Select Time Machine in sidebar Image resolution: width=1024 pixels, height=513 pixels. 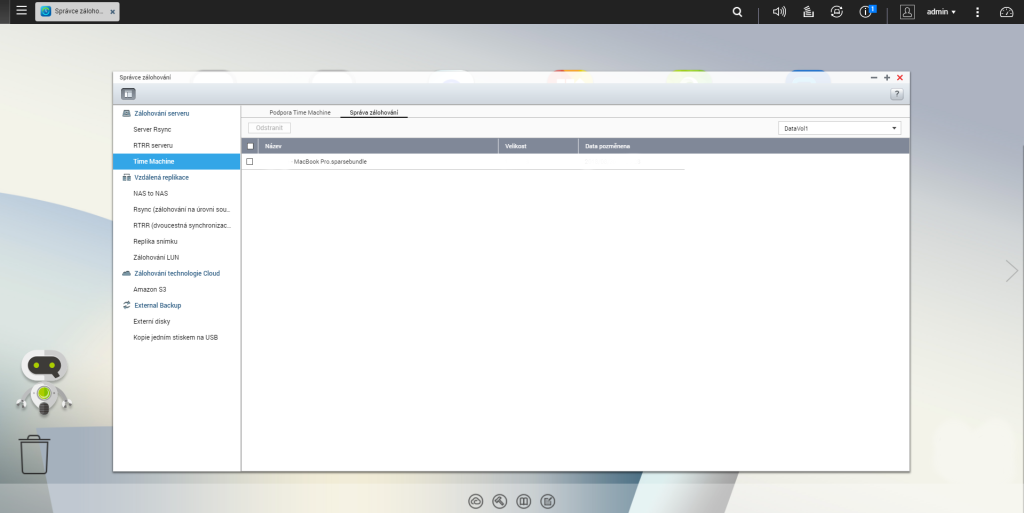click(176, 161)
